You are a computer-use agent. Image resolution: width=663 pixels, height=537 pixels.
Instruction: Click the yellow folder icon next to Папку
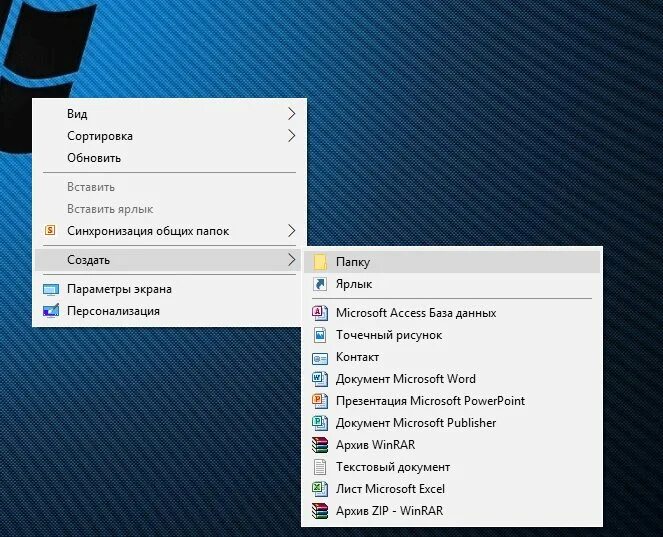tap(320, 262)
